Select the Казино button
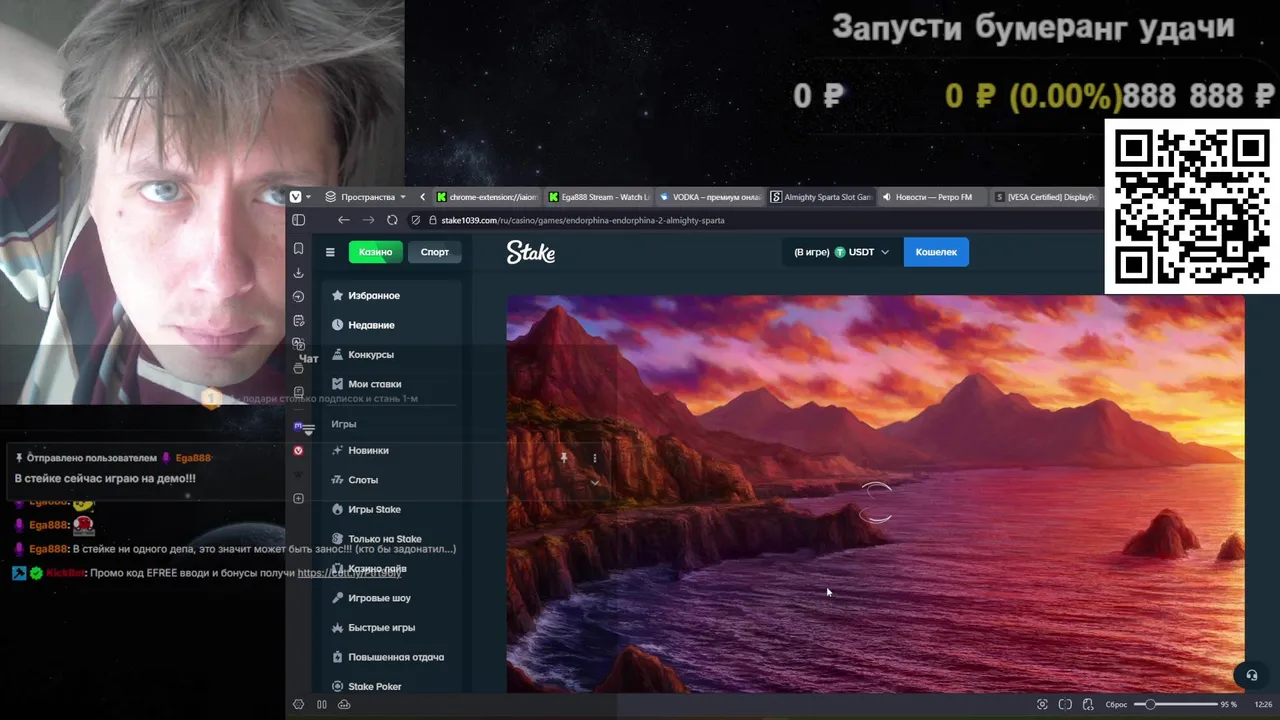The height and width of the screenshot is (720, 1280). 376,252
